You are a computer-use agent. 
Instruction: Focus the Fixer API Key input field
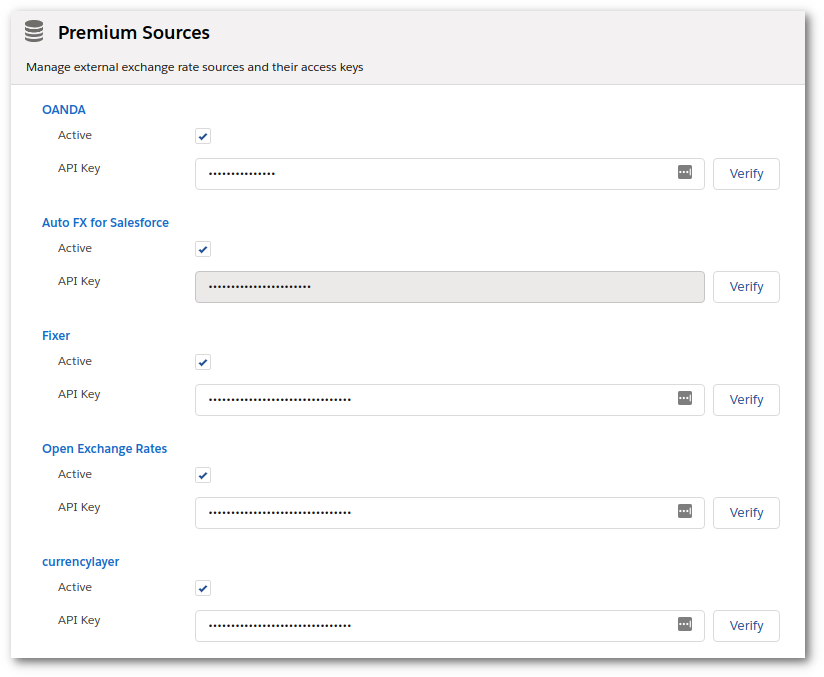(x=449, y=400)
